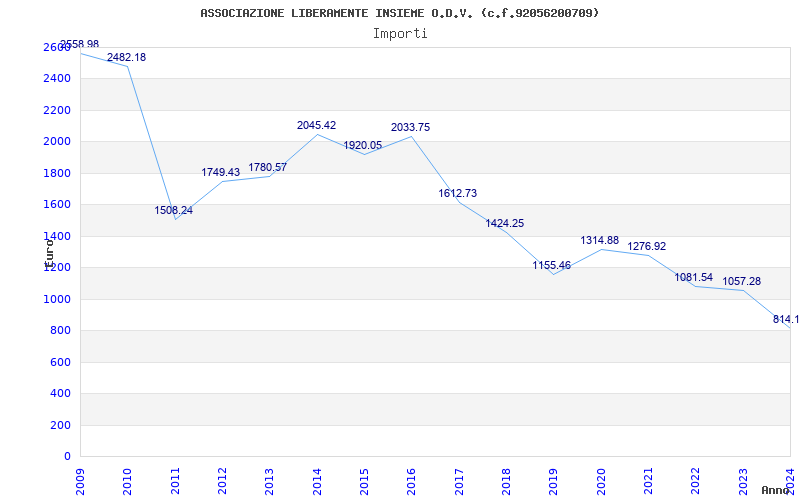Select the 2033.75 peak label for 2016
The width and height of the screenshot is (800, 500).
tap(410, 128)
